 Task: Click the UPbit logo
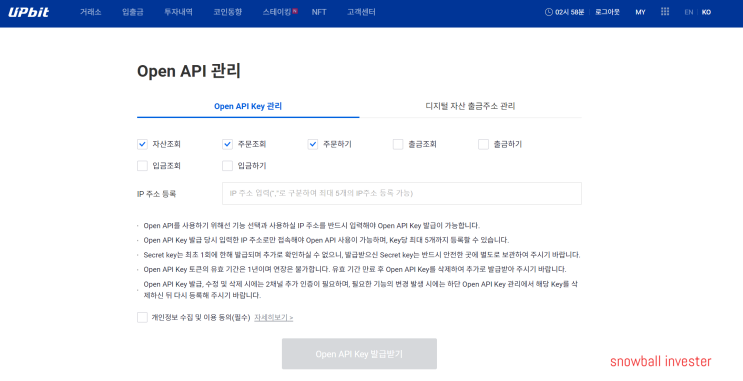pyautogui.click(x=28, y=12)
